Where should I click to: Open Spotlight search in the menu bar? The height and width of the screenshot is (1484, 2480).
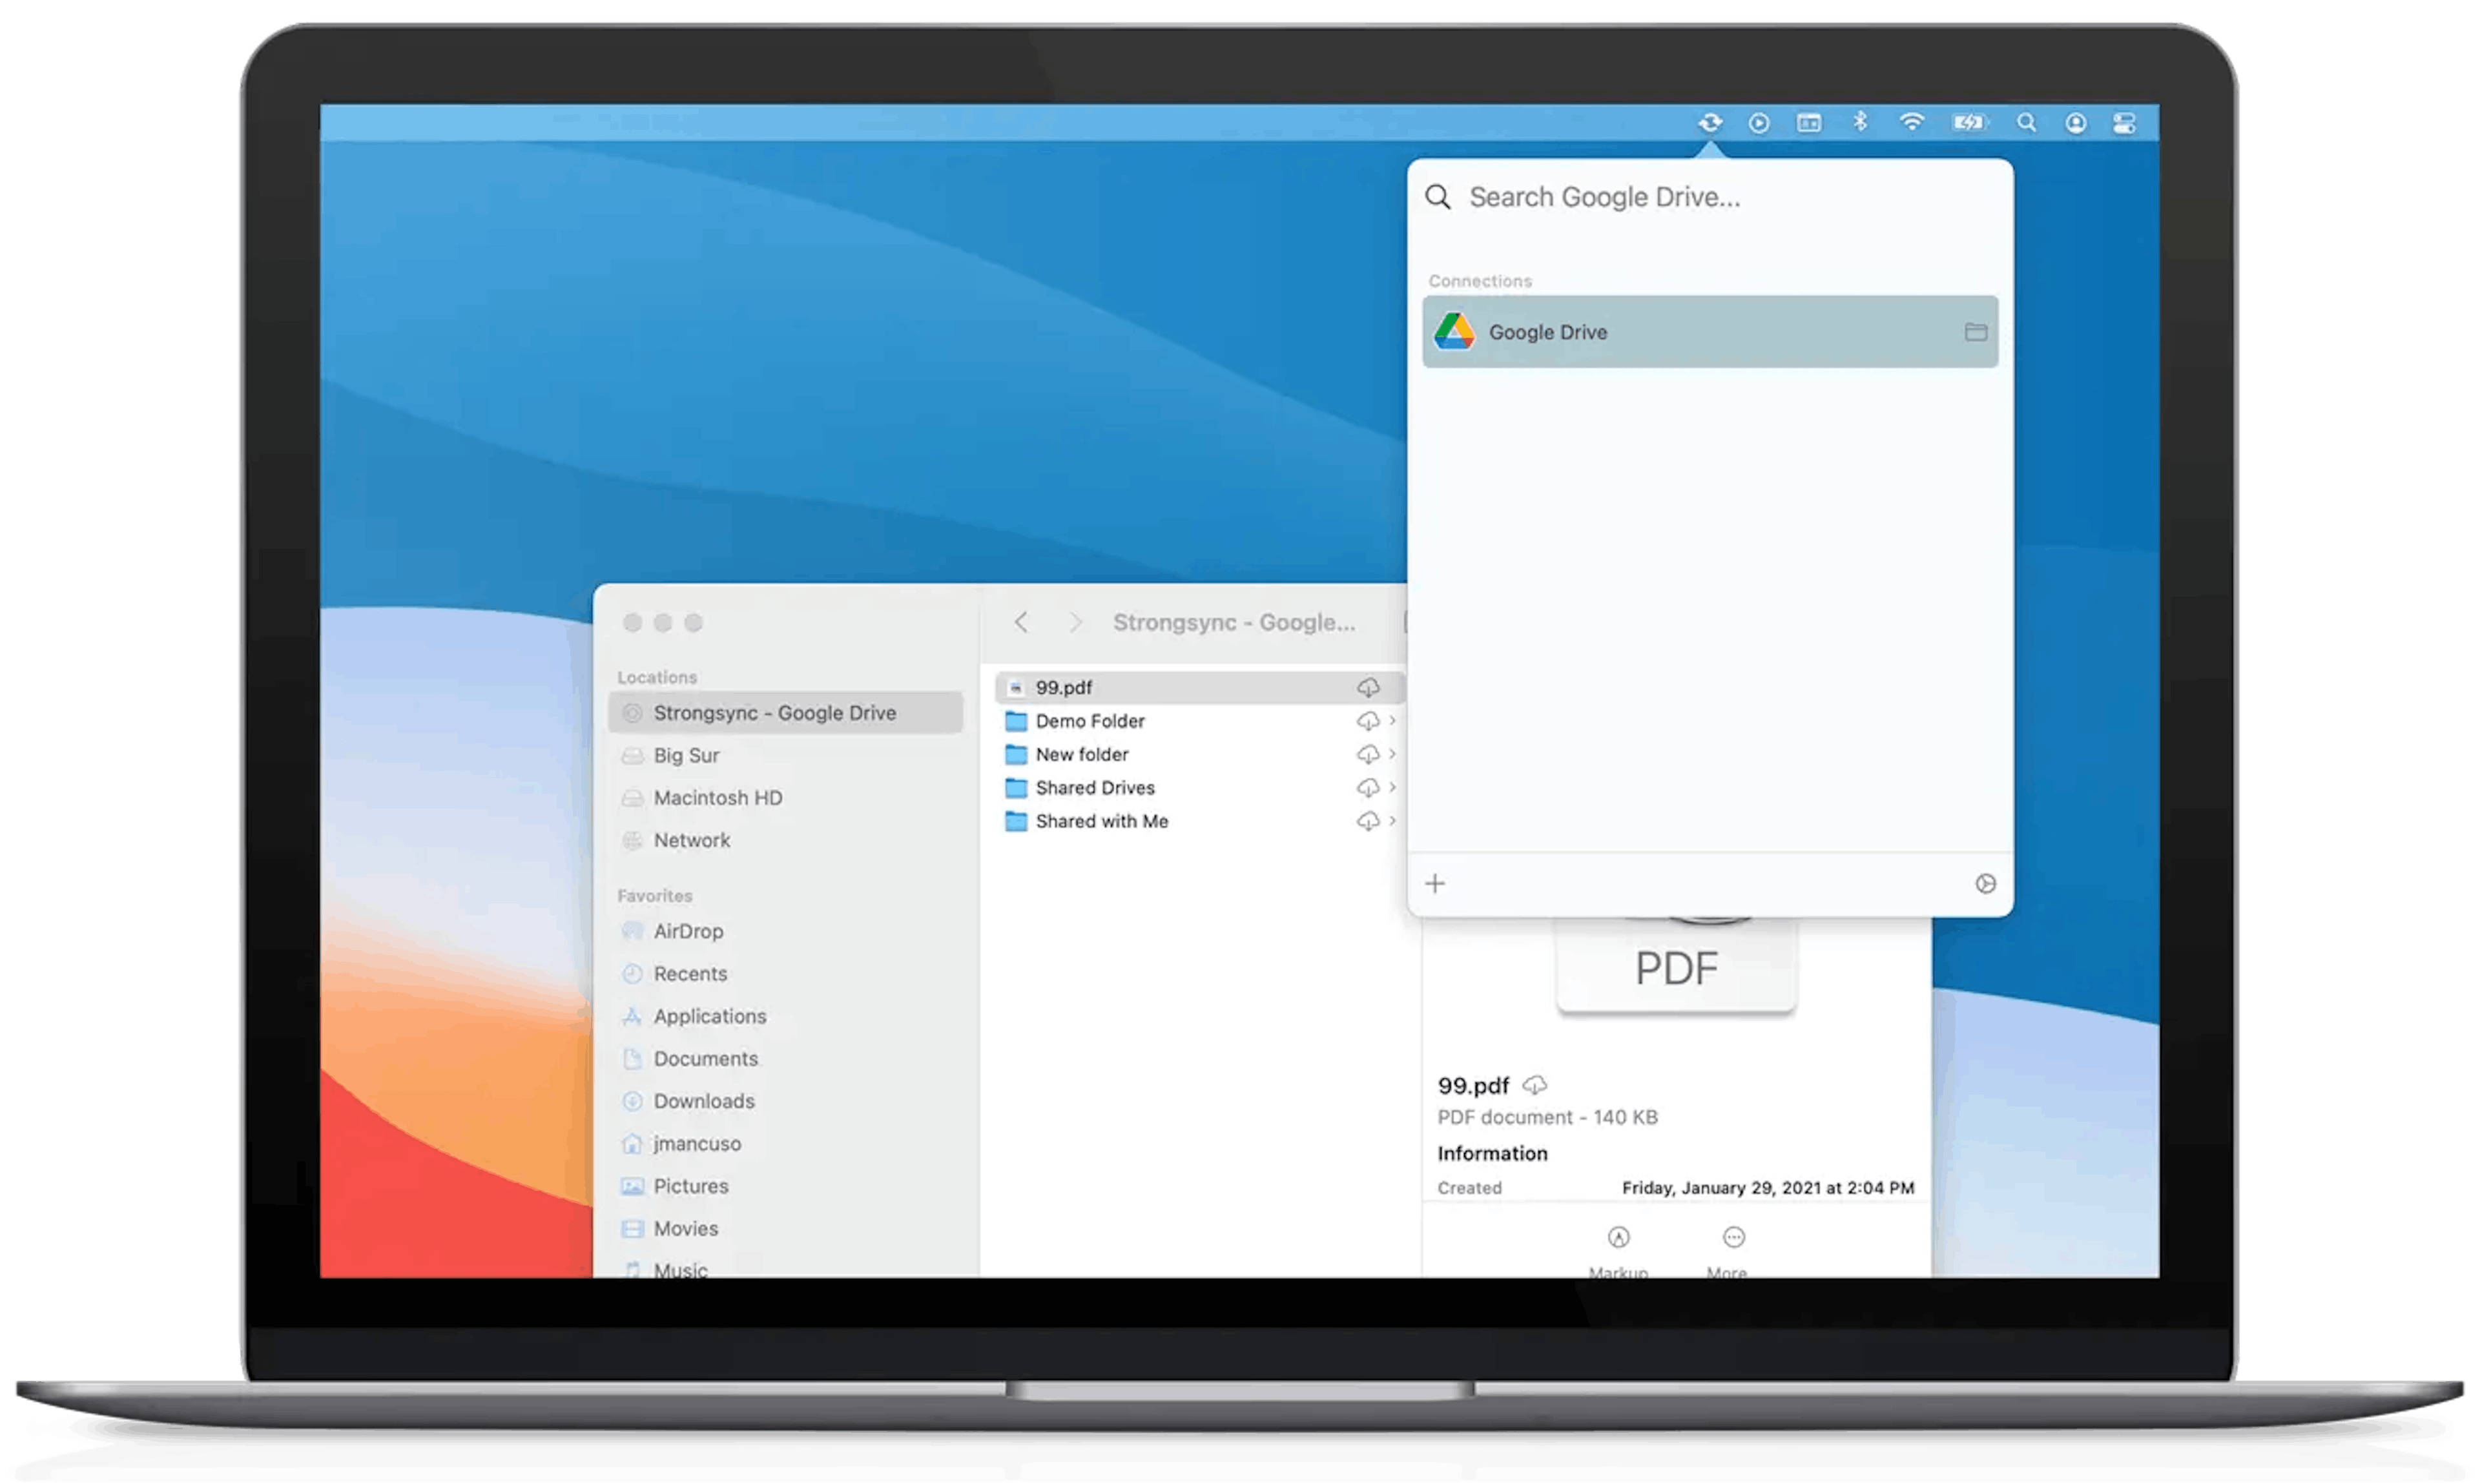pos(2026,122)
